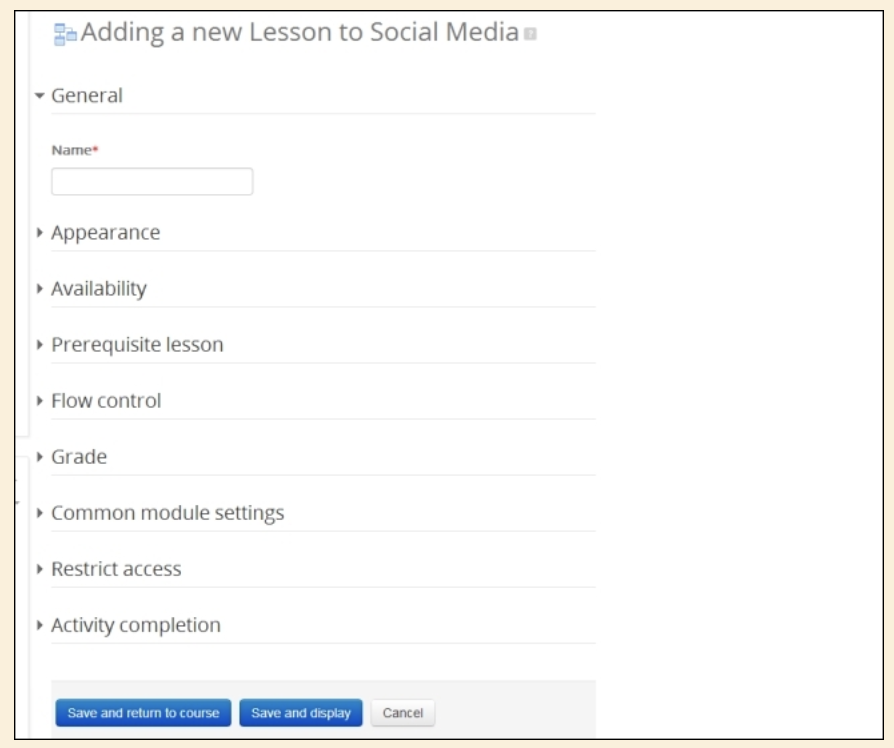Expand the Grade settings heading

(x=79, y=456)
